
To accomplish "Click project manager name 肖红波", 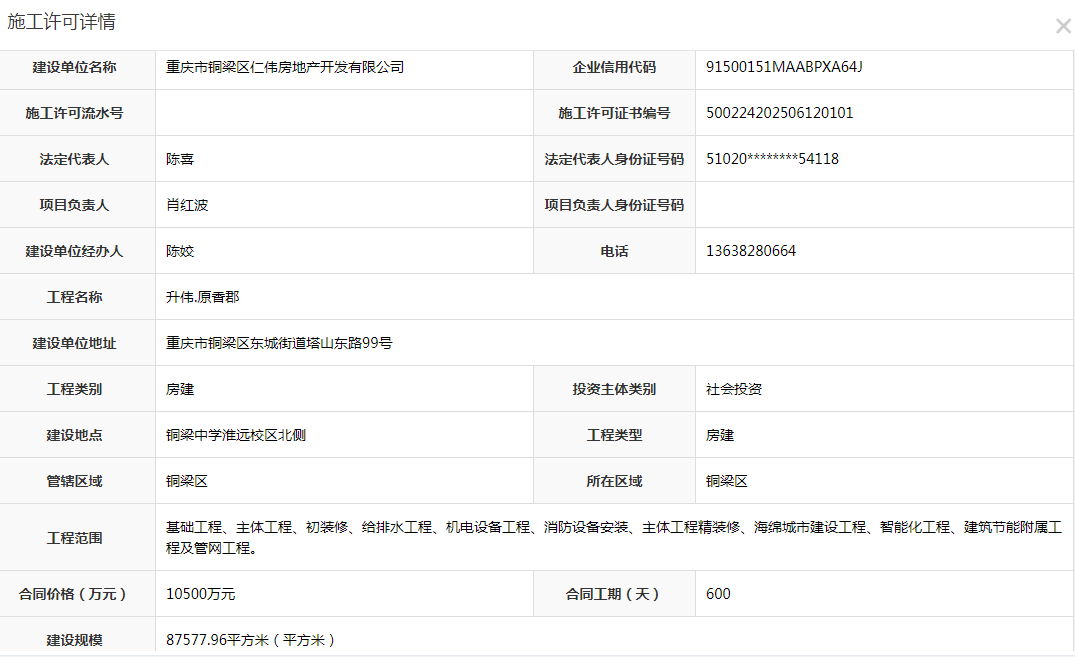I will [187, 205].
